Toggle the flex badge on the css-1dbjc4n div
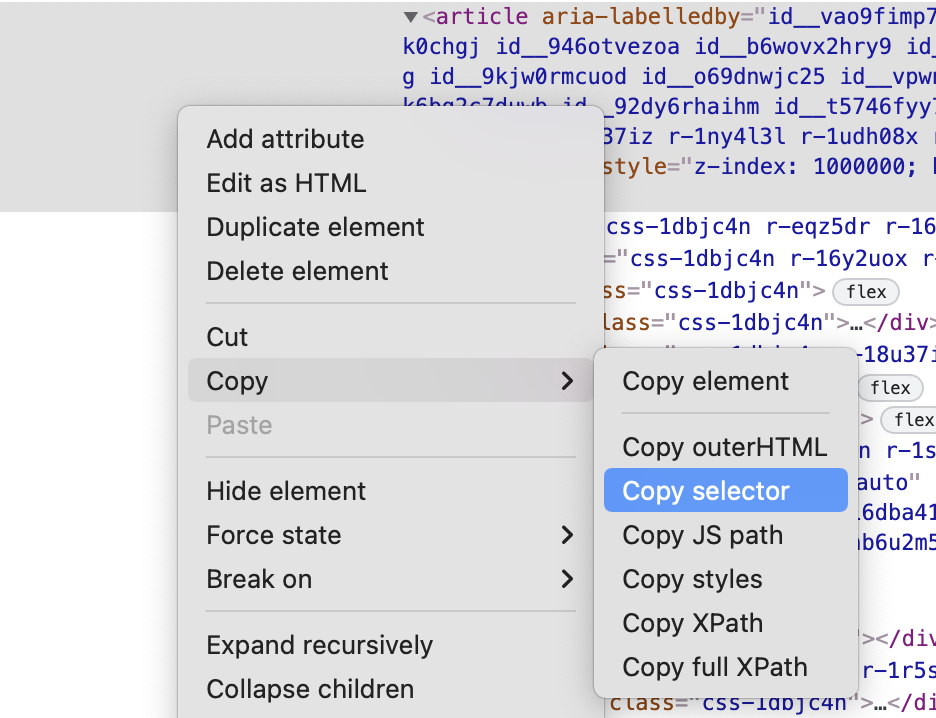The height and width of the screenshot is (718, 936). click(866, 292)
